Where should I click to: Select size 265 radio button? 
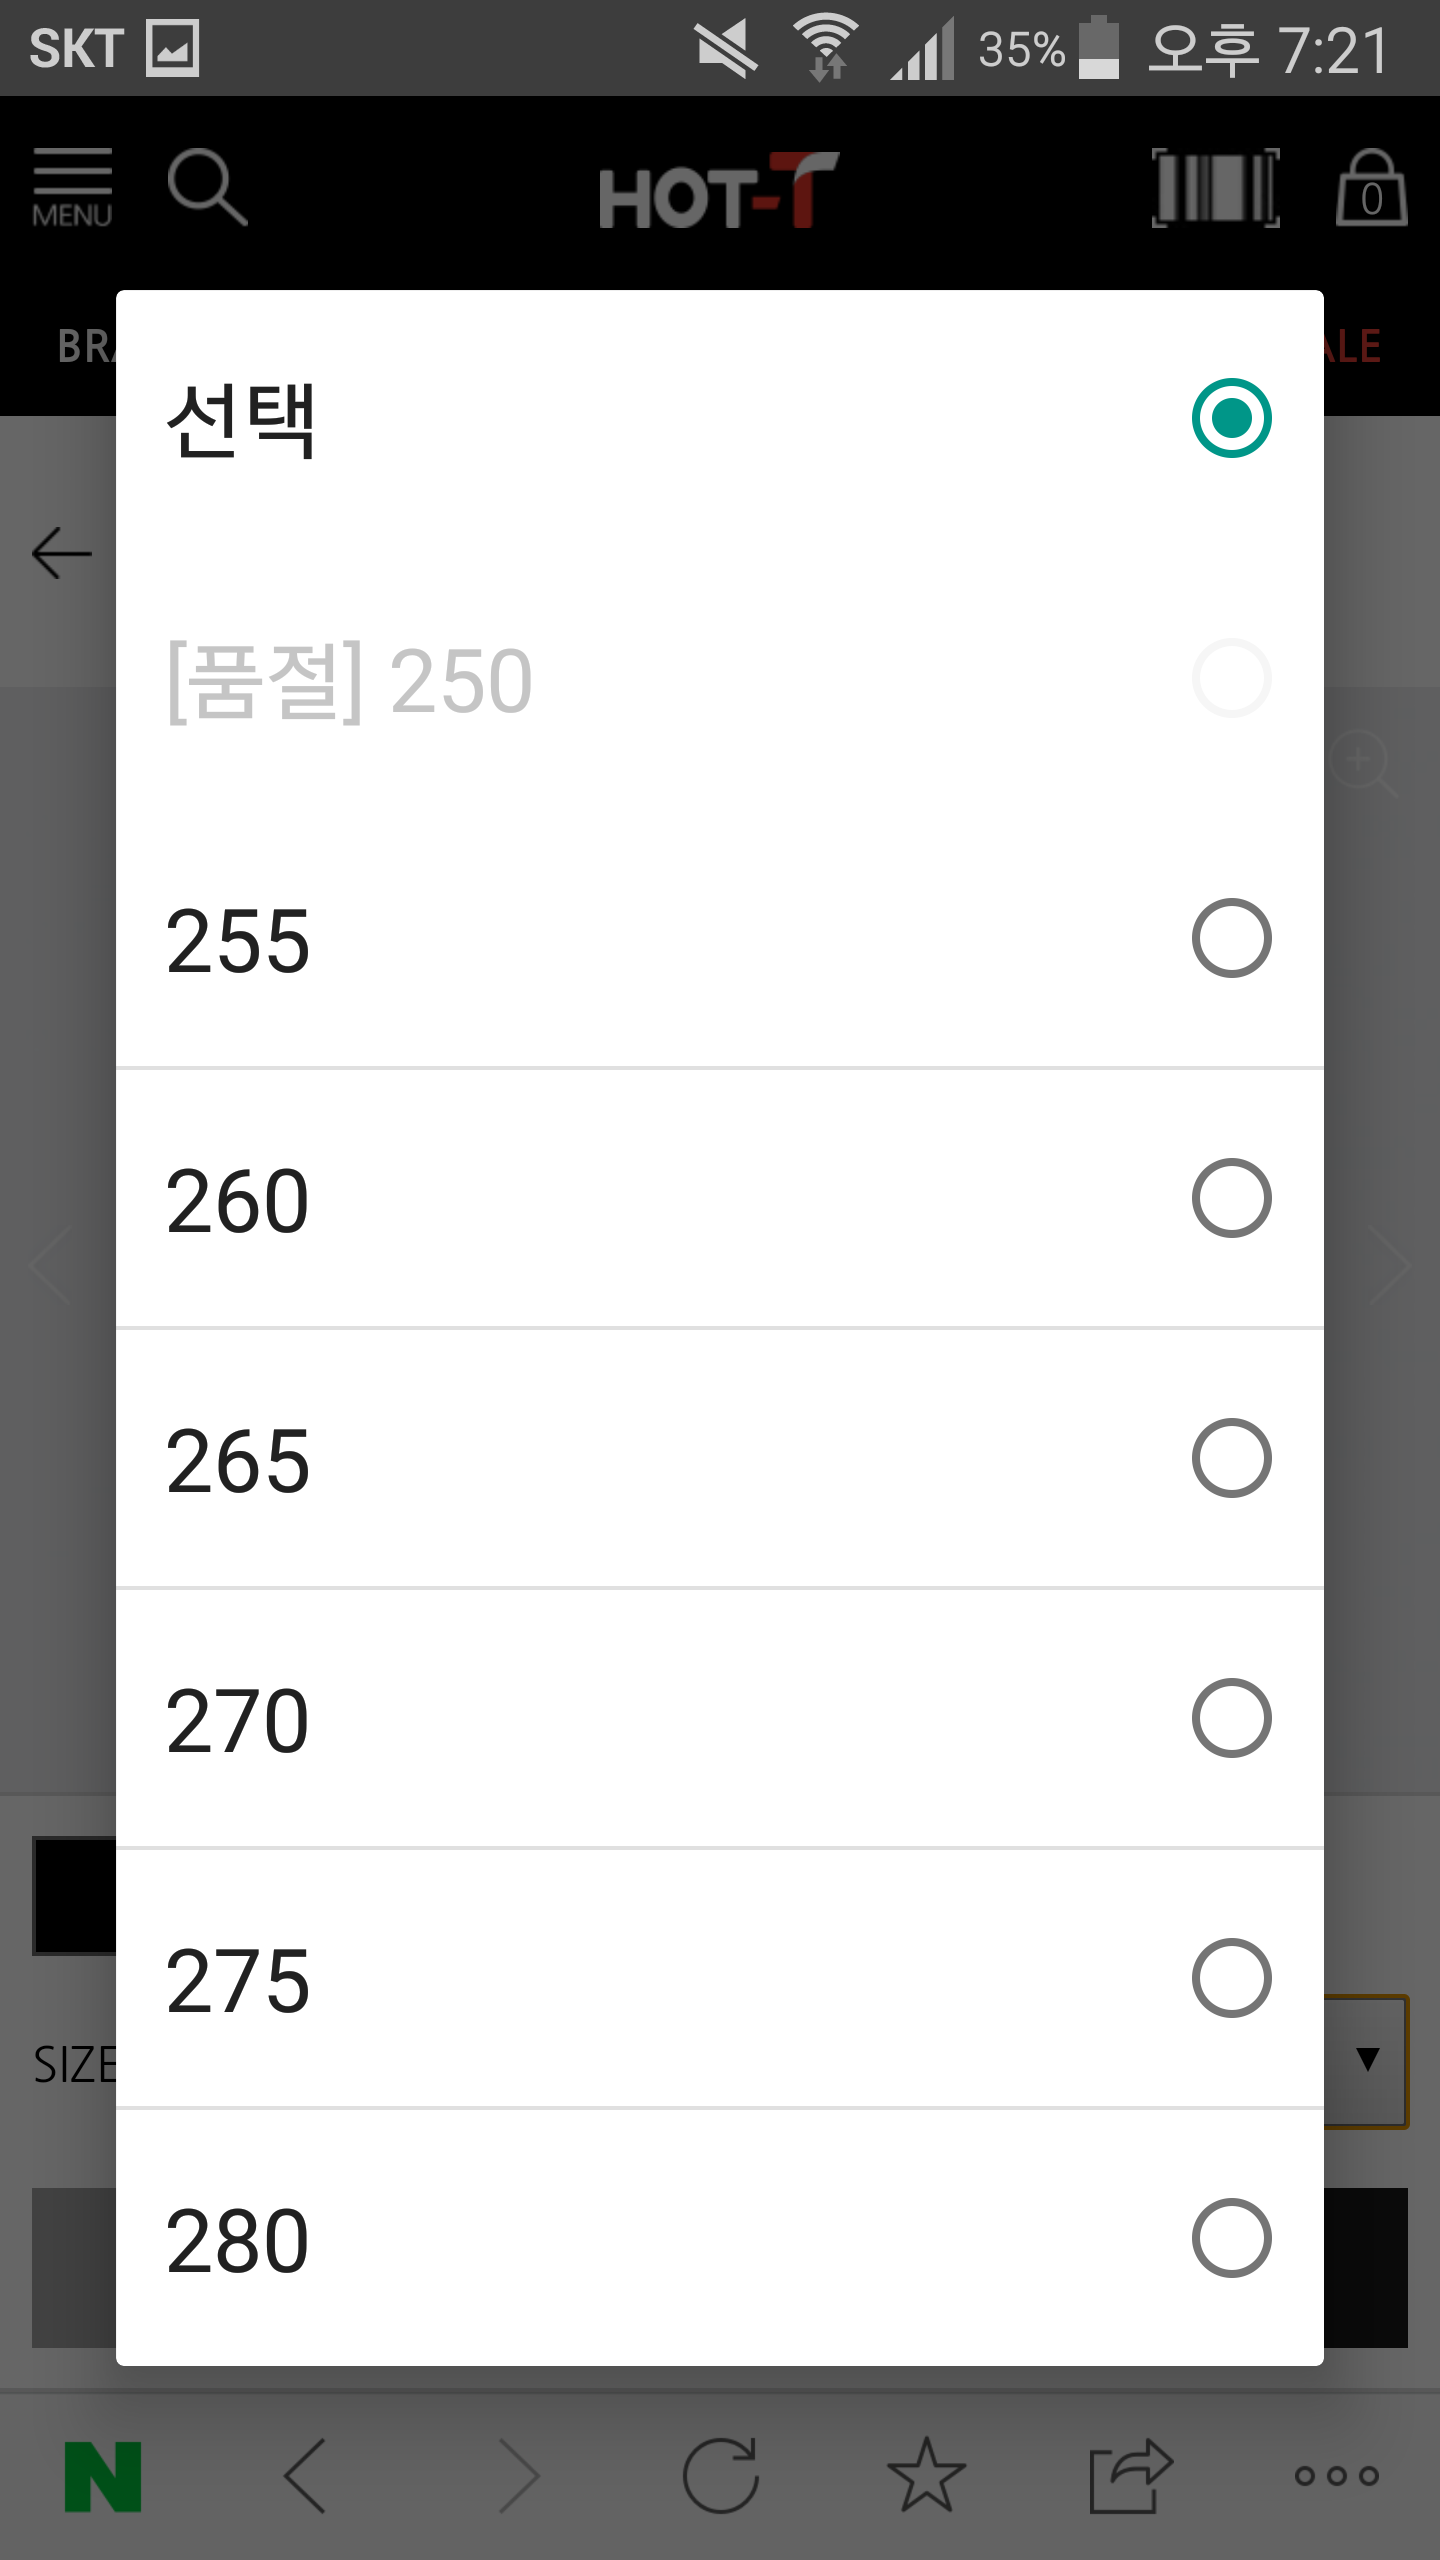coord(1231,1458)
